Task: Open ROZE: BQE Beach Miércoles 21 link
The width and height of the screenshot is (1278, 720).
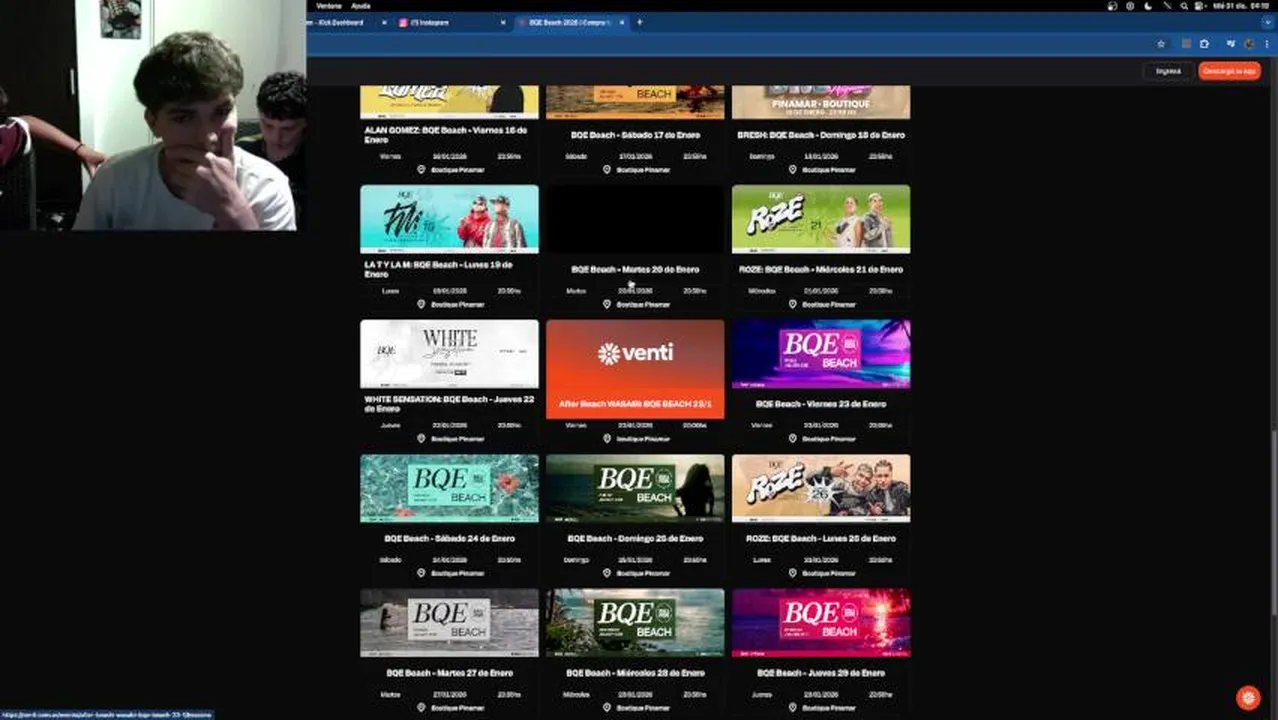Action: point(821,269)
